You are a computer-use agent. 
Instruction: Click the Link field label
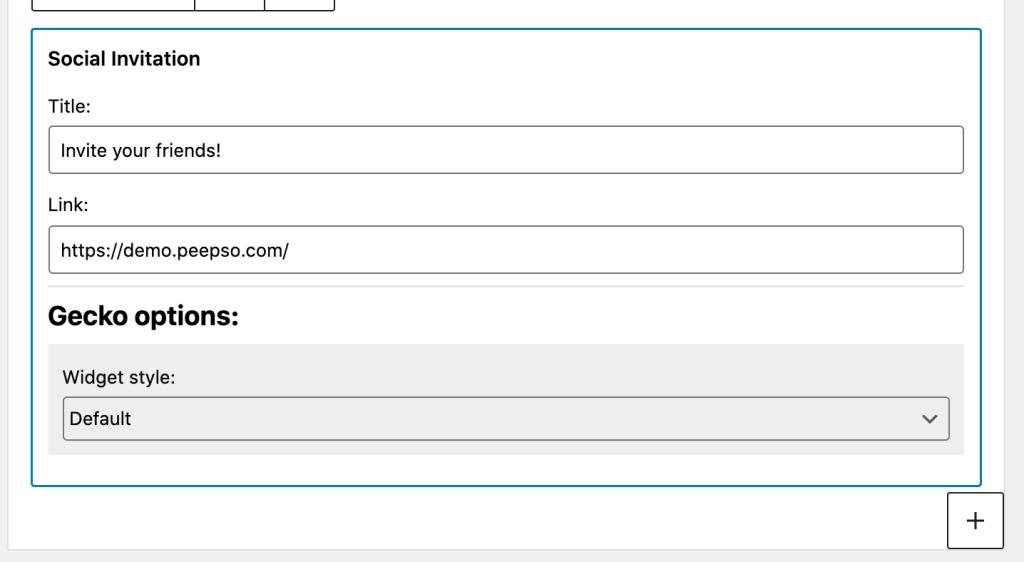[x=68, y=205]
